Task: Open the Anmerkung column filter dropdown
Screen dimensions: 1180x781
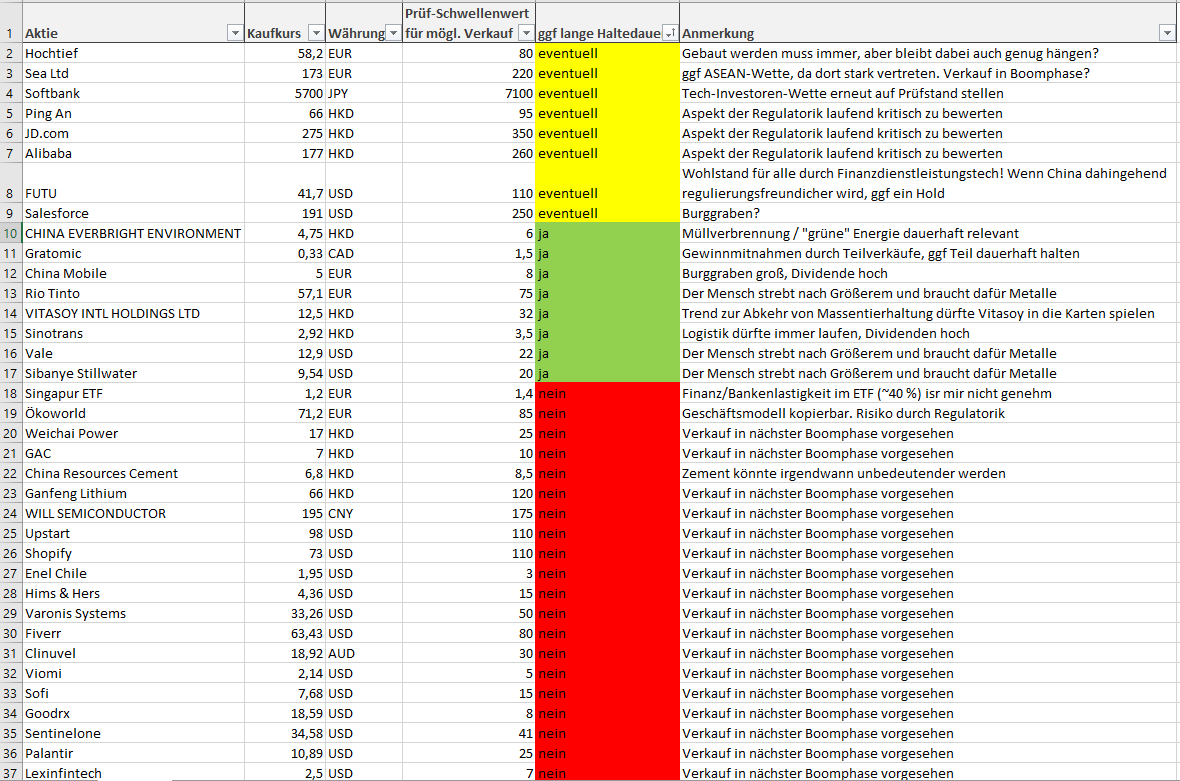Action: (1167, 33)
